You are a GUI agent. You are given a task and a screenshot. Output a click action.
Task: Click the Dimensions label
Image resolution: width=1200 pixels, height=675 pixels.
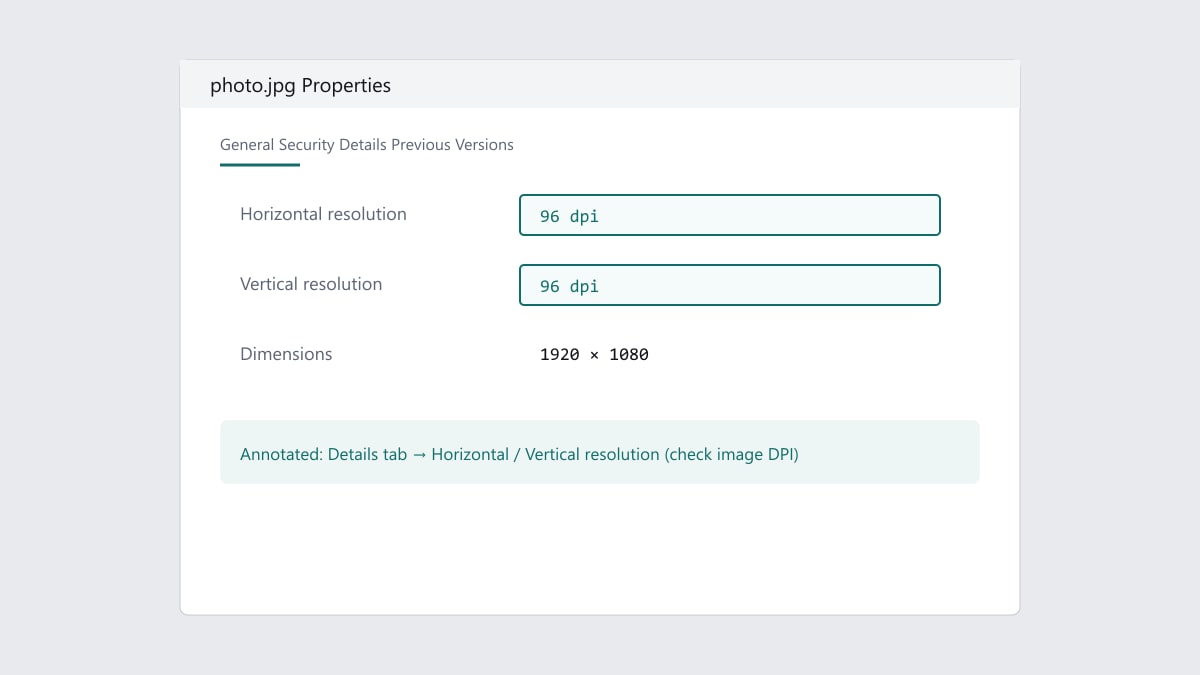coord(286,354)
